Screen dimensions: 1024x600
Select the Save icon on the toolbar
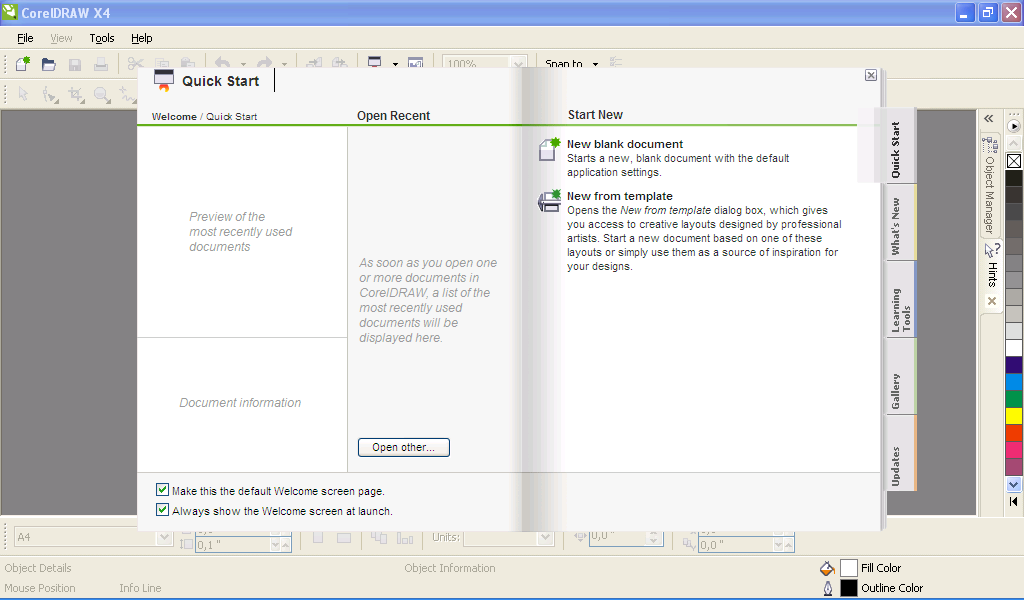click(x=74, y=63)
